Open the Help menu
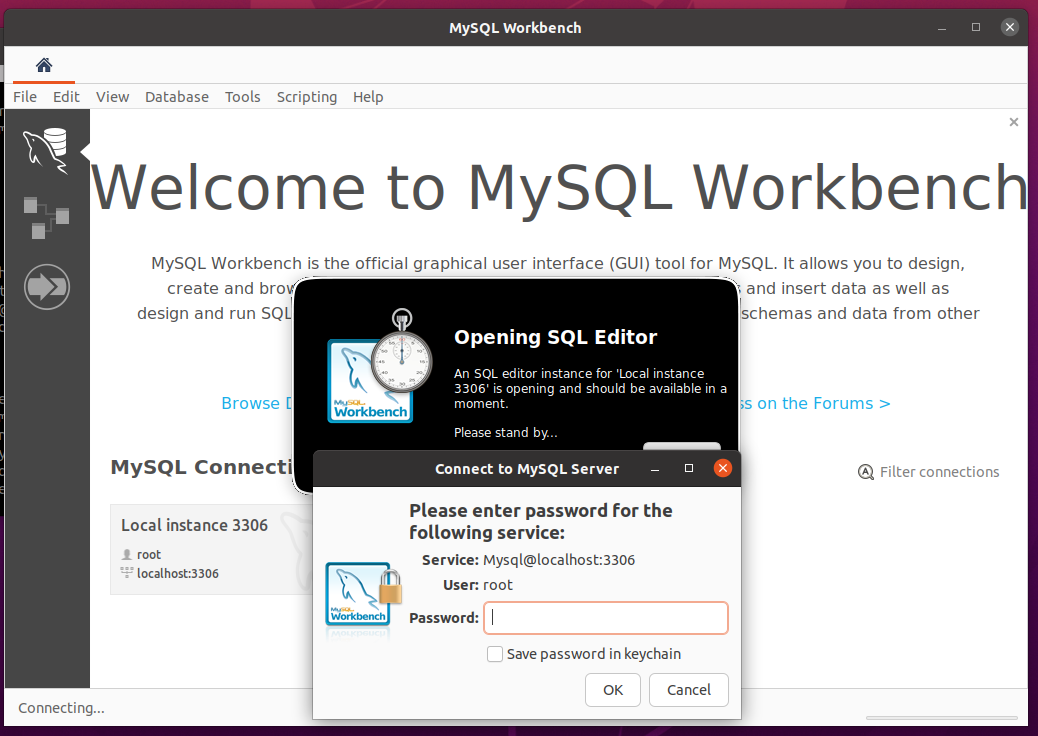 [368, 97]
